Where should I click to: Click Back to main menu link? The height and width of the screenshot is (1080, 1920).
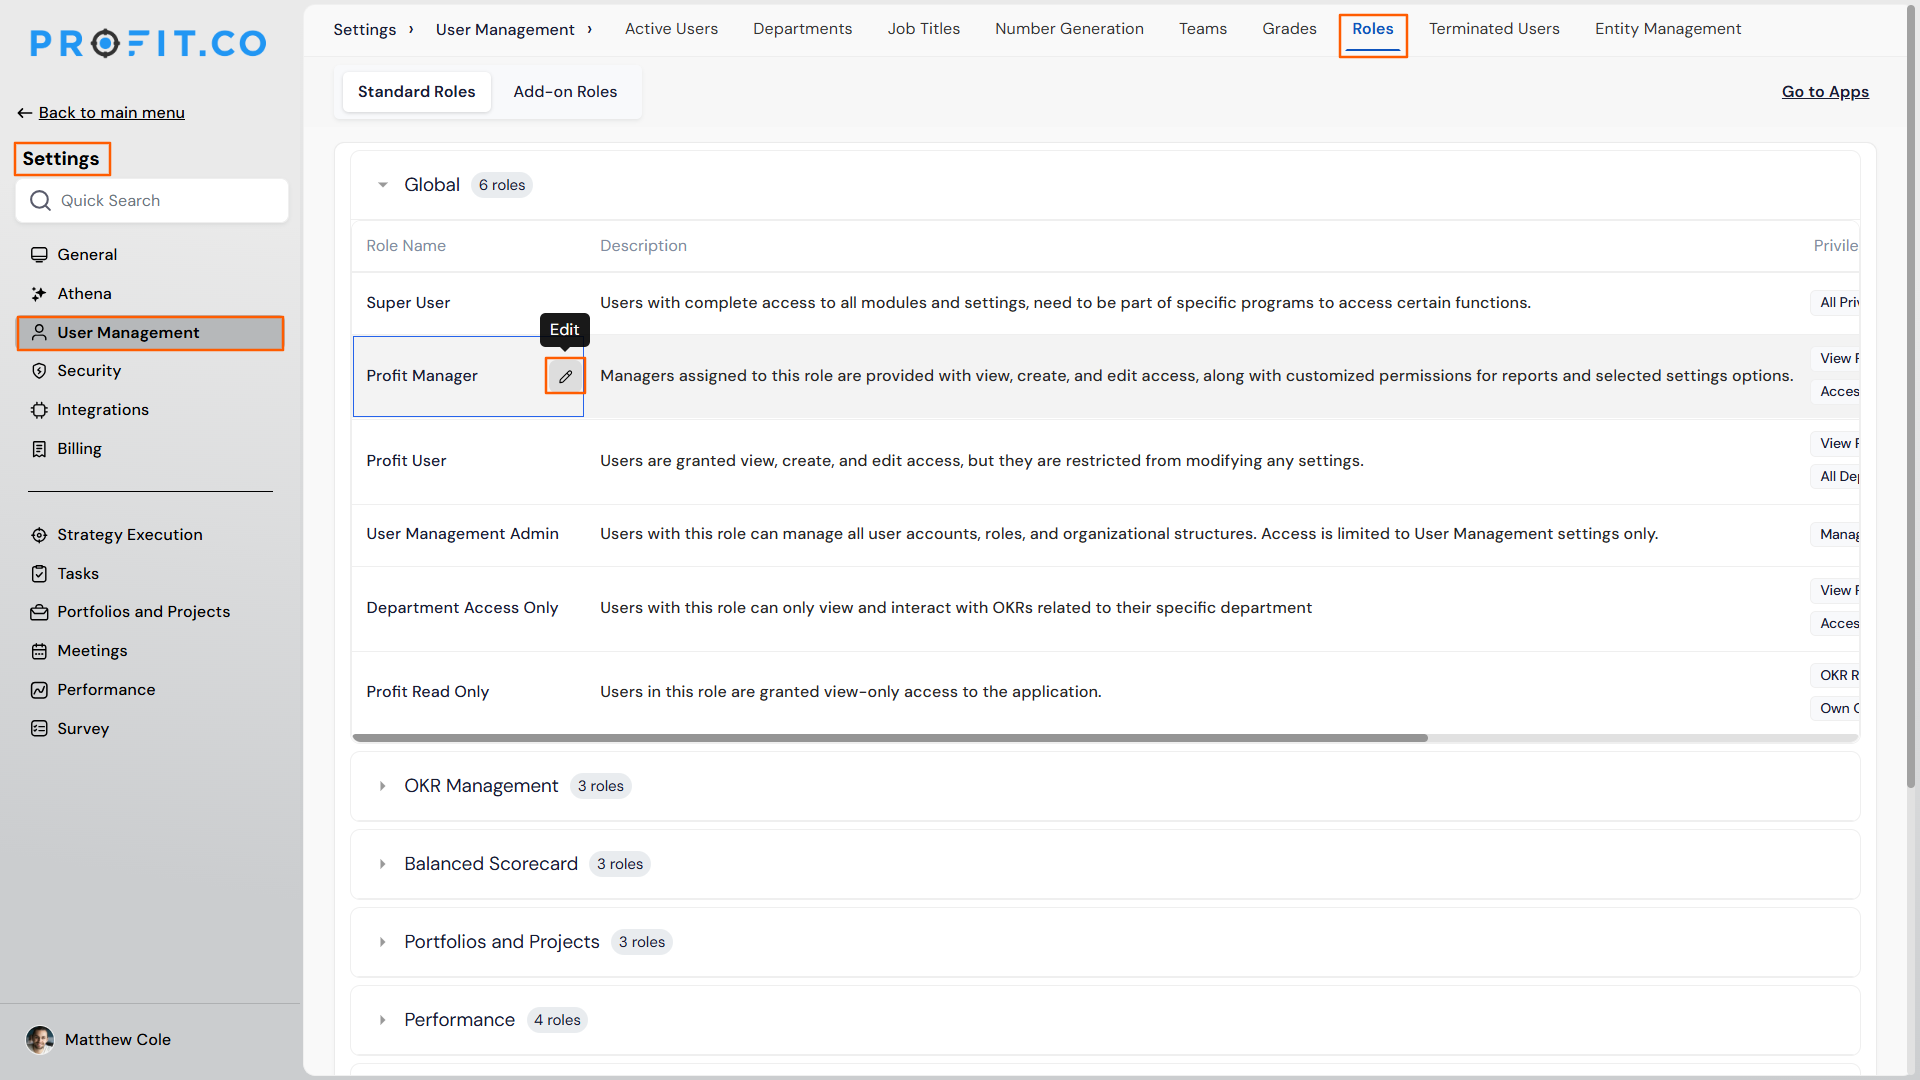click(x=112, y=113)
